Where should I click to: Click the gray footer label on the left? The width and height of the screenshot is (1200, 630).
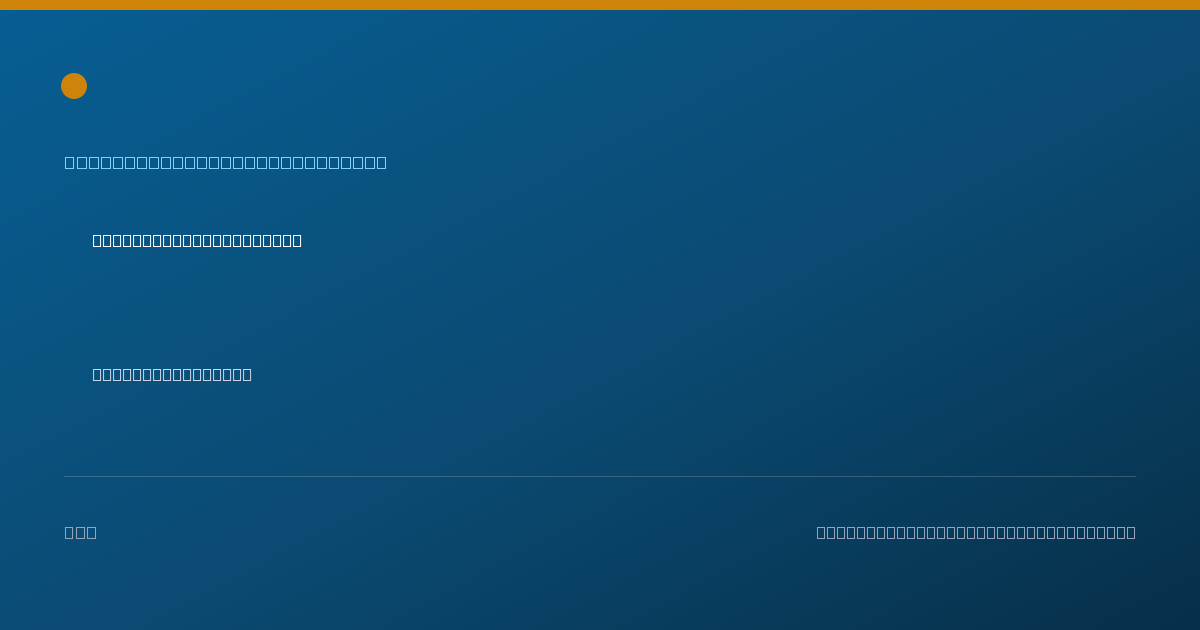pyautogui.click(x=81, y=532)
